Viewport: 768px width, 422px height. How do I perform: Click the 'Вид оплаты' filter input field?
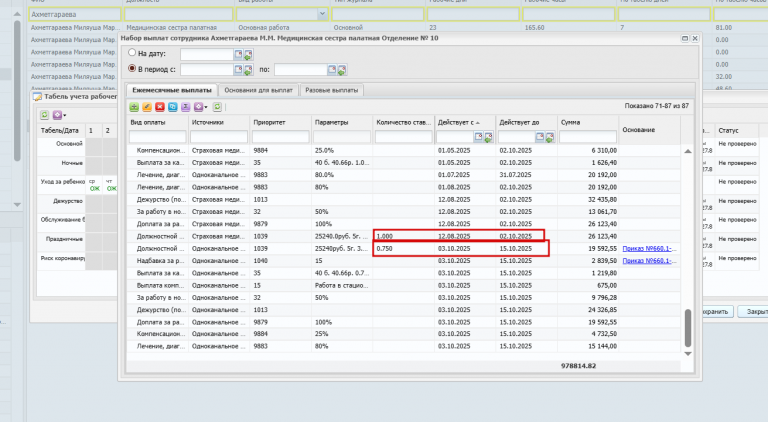pos(157,137)
